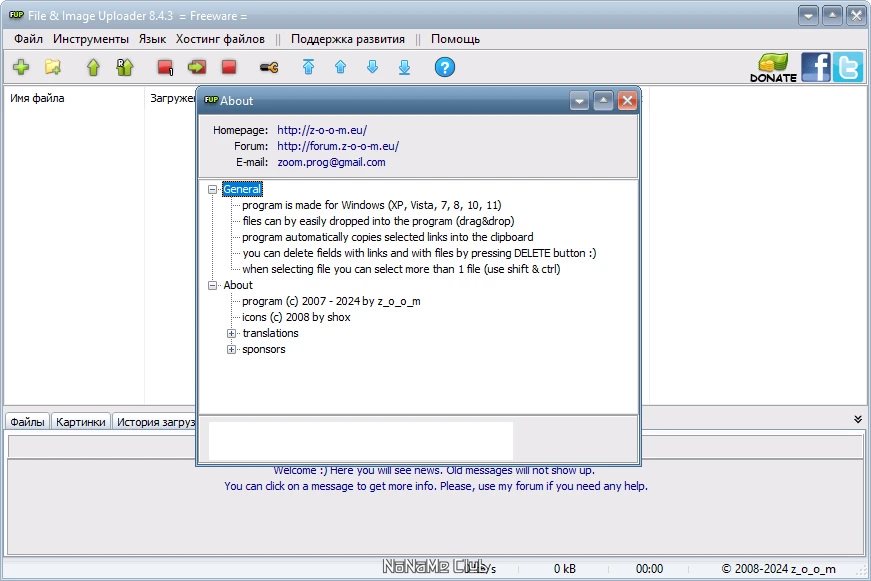Click the blue move to top arrow
Viewport: 871px width, 581px height.
tap(308, 67)
